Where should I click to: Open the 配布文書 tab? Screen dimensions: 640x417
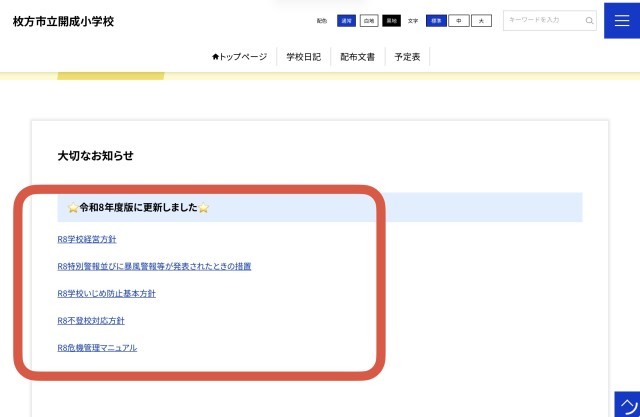point(357,57)
